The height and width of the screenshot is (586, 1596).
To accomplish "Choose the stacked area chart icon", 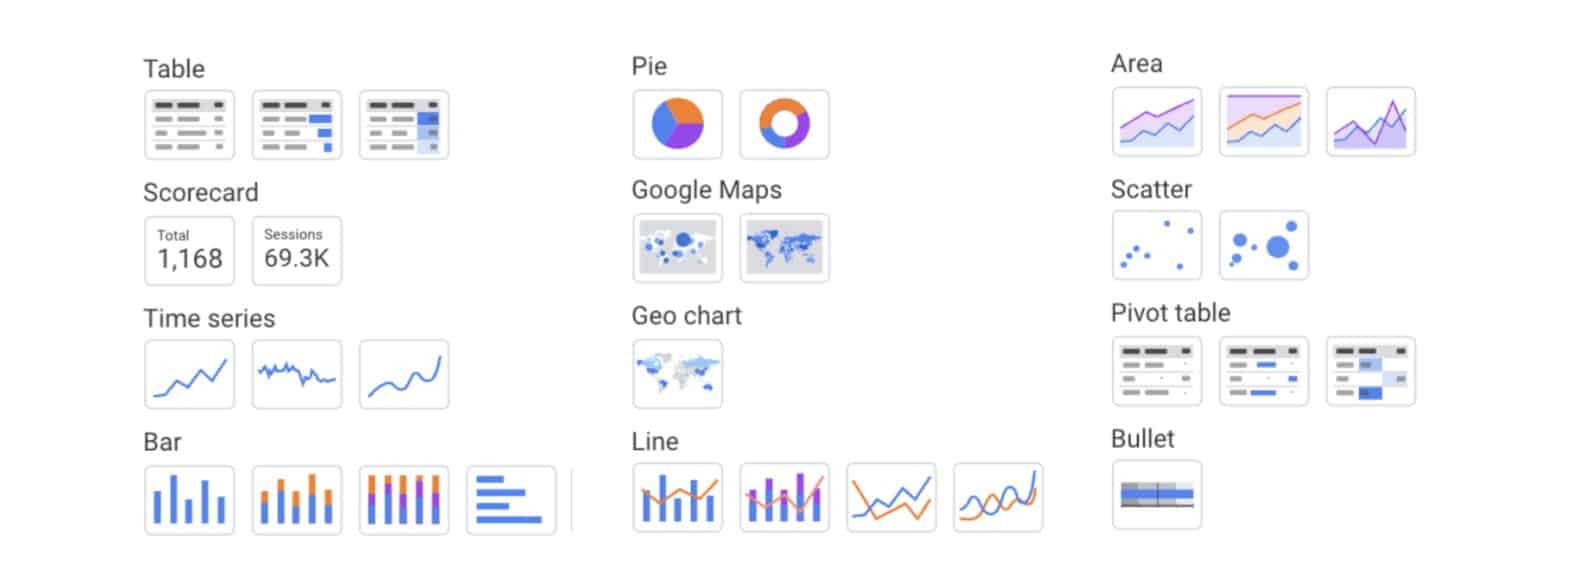I will (x=1264, y=121).
